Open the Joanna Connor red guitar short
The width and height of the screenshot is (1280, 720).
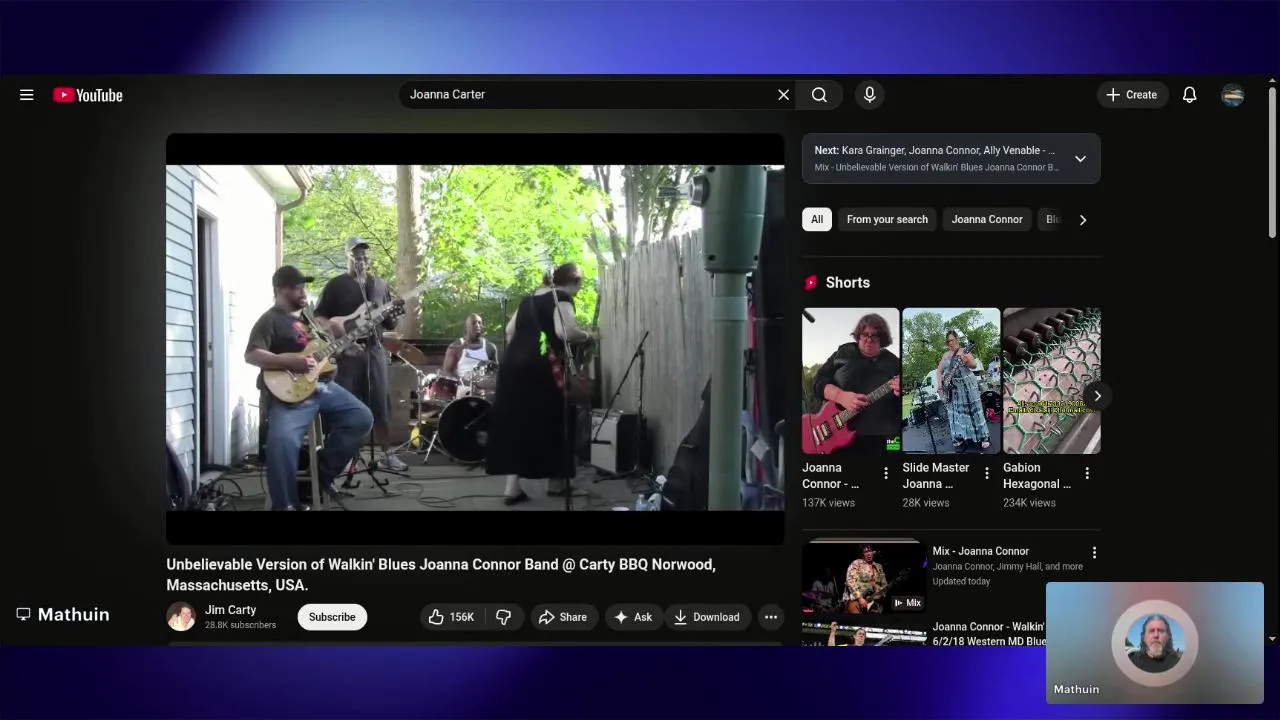tap(850, 381)
